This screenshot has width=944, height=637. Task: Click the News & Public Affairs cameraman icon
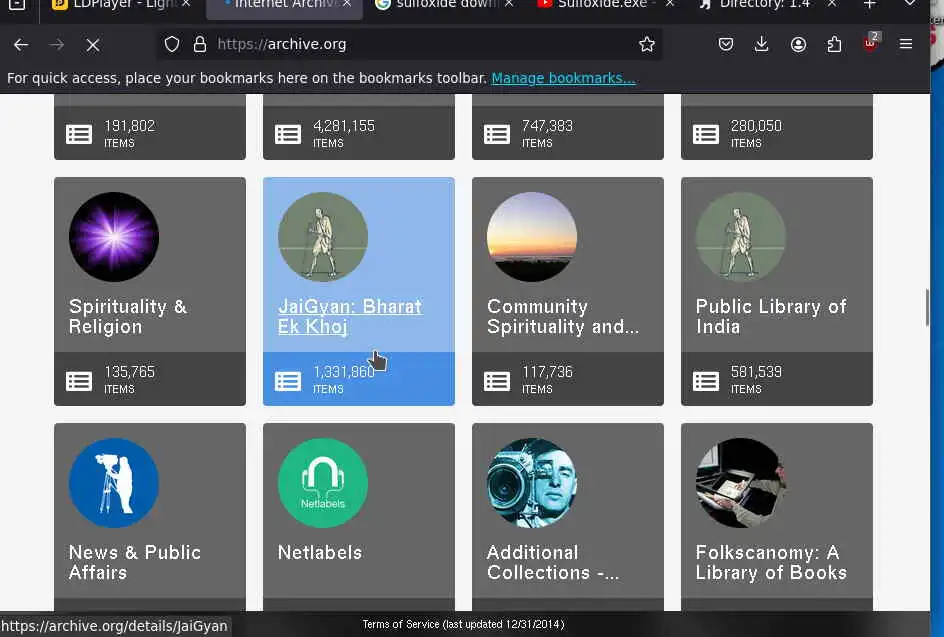coord(114,483)
